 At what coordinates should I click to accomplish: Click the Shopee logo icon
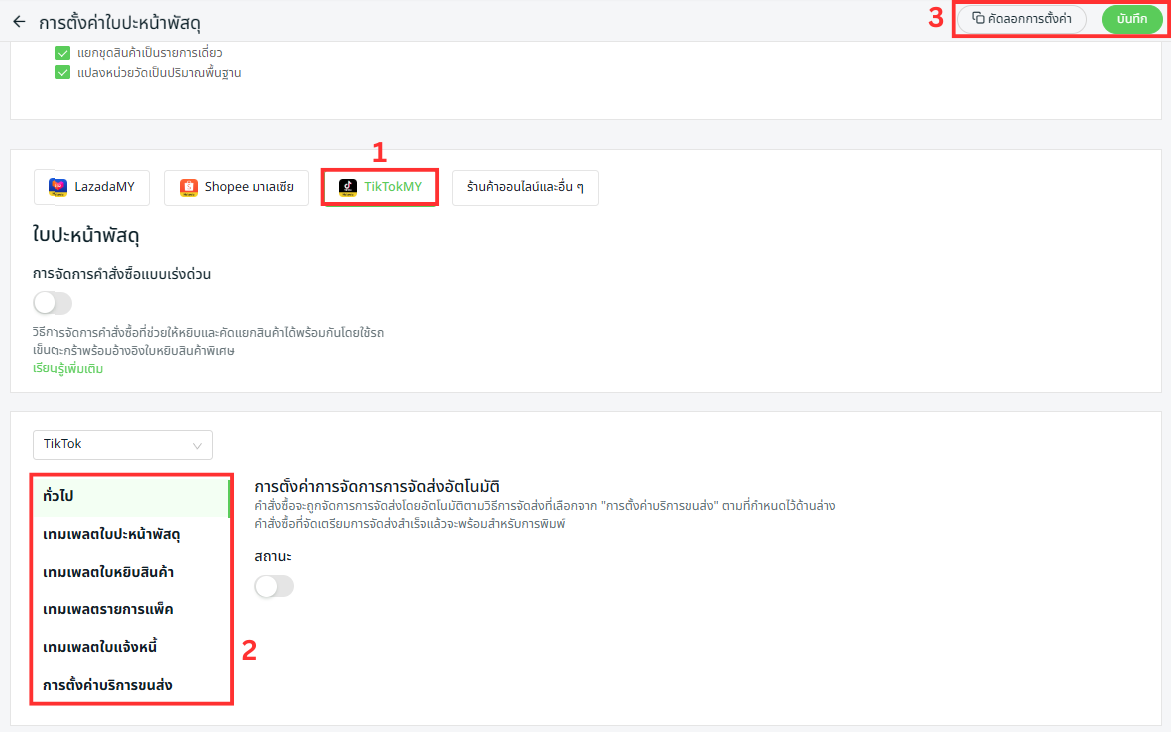tap(188, 187)
